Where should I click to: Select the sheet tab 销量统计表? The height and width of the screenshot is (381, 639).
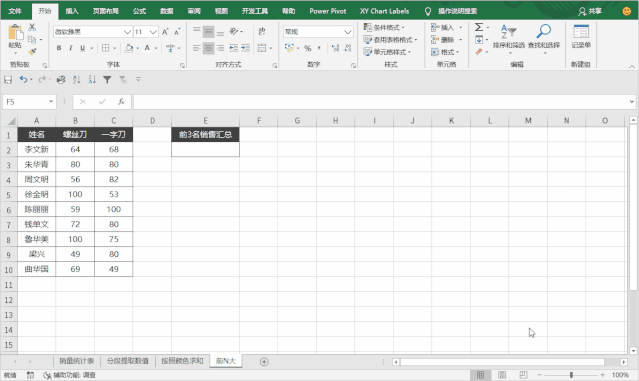(77, 361)
